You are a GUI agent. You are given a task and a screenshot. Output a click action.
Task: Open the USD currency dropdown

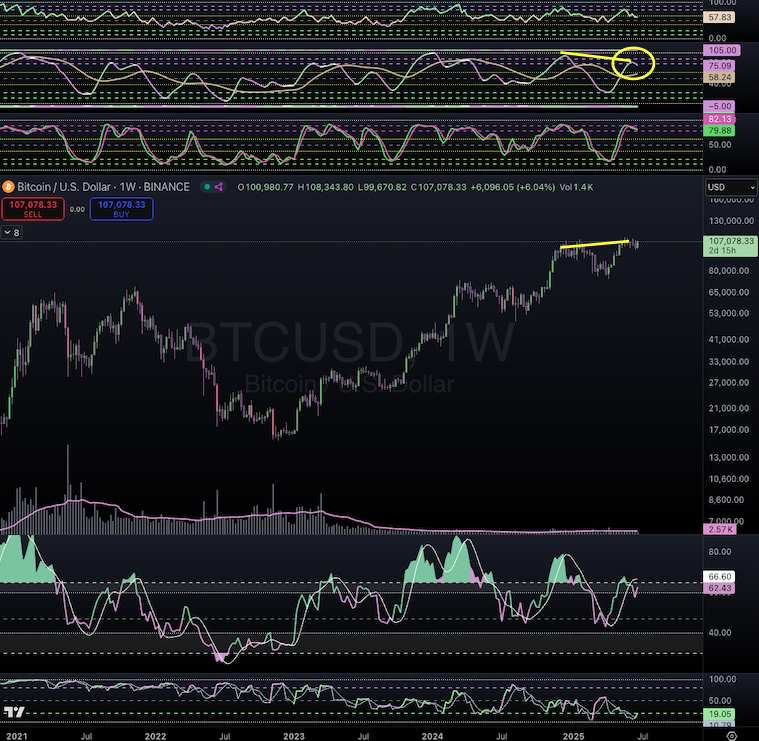click(x=731, y=187)
